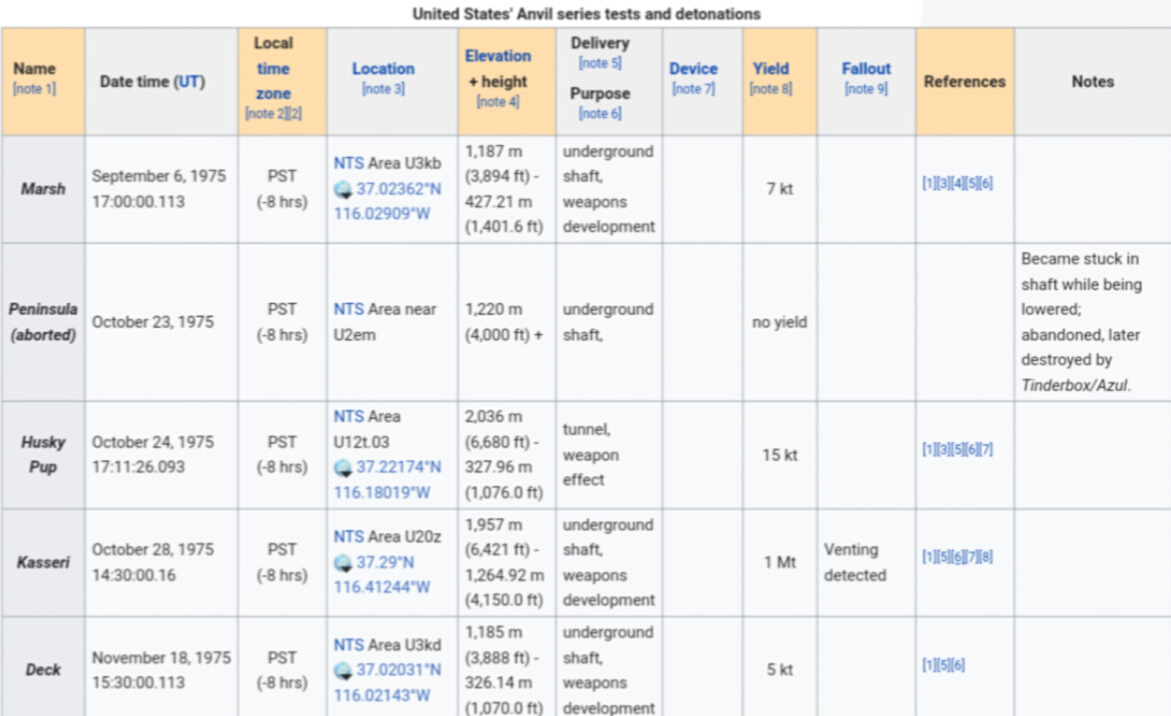
Task: Click the Yield header link
Action: pyautogui.click(x=771, y=69)
